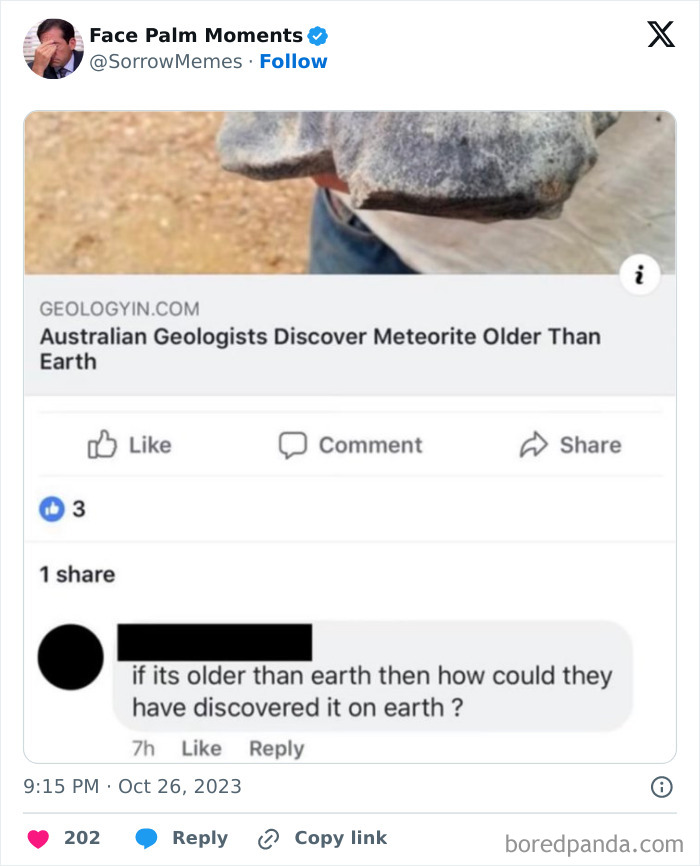The height and width of the screenshot is (866, 700).
Task: Click the X logo icon
Action: [x=660, y=35]
